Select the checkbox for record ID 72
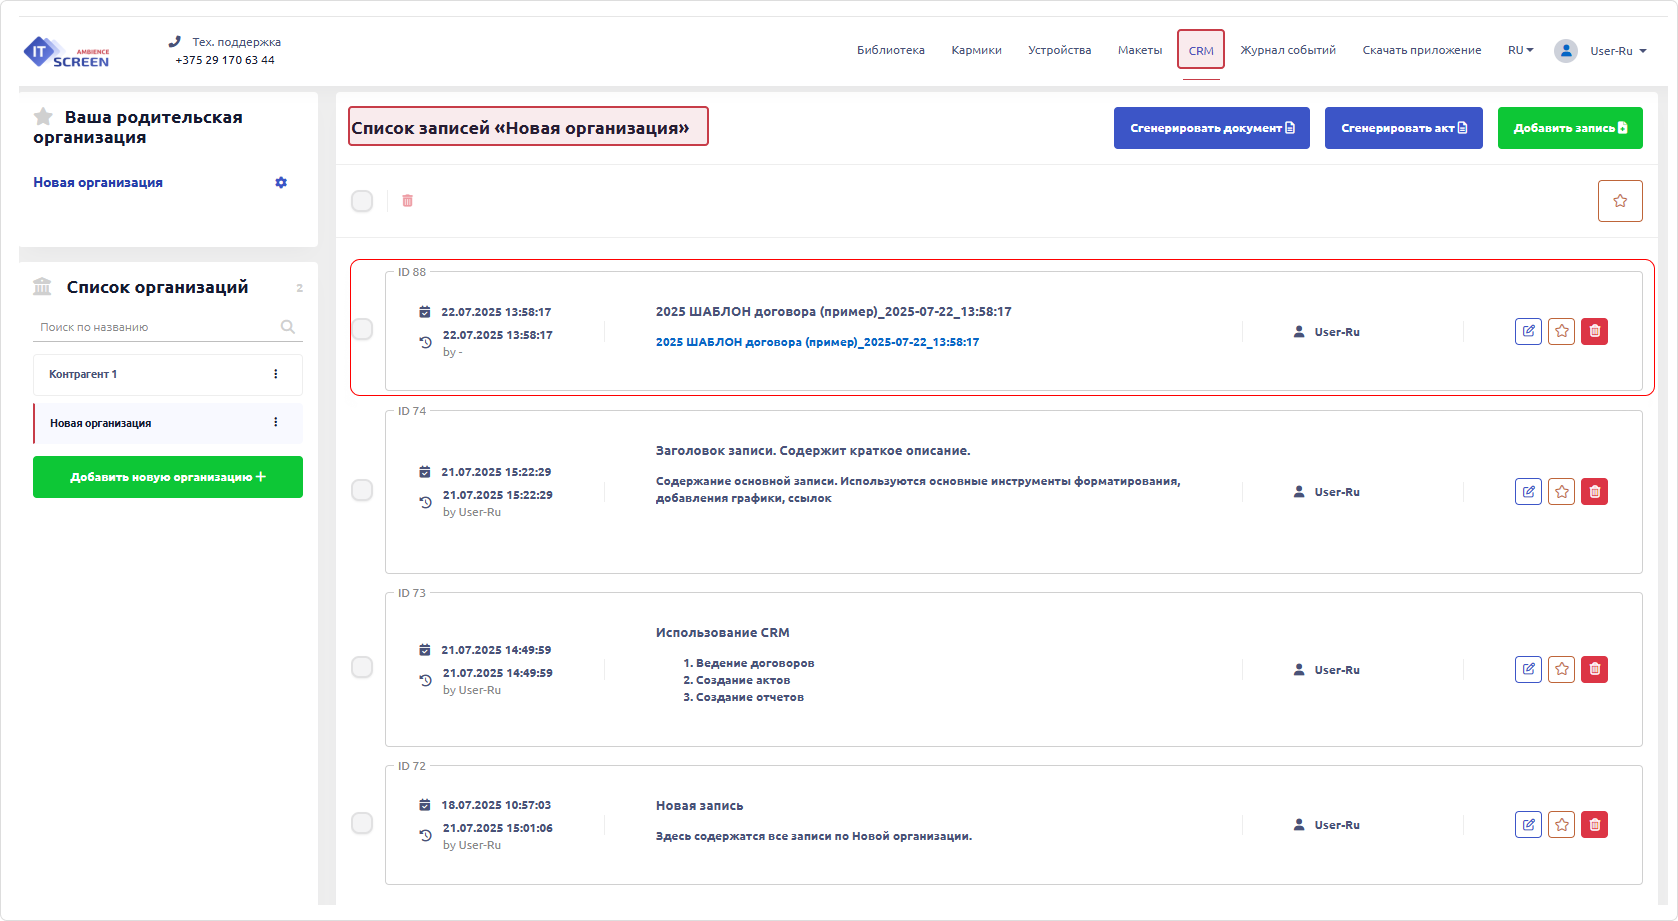The image size is (1678, 921). point(362,824)
